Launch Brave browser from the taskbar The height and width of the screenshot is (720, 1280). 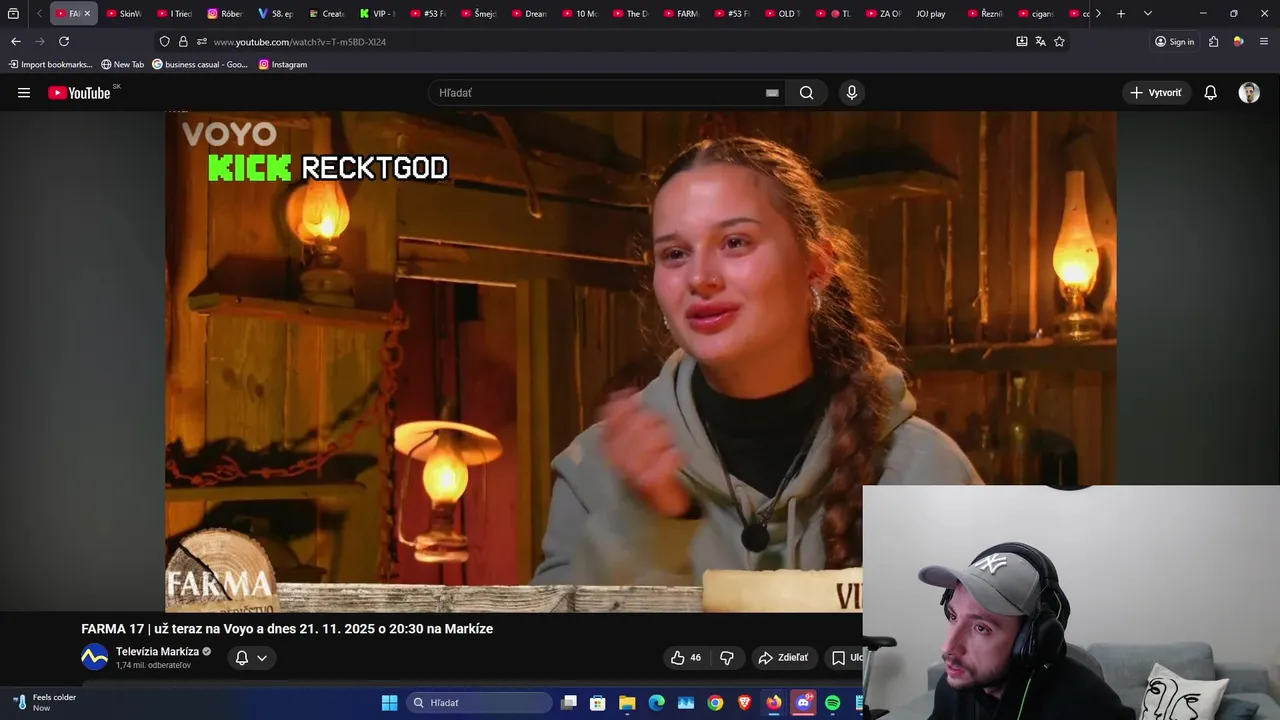point(744,703)
